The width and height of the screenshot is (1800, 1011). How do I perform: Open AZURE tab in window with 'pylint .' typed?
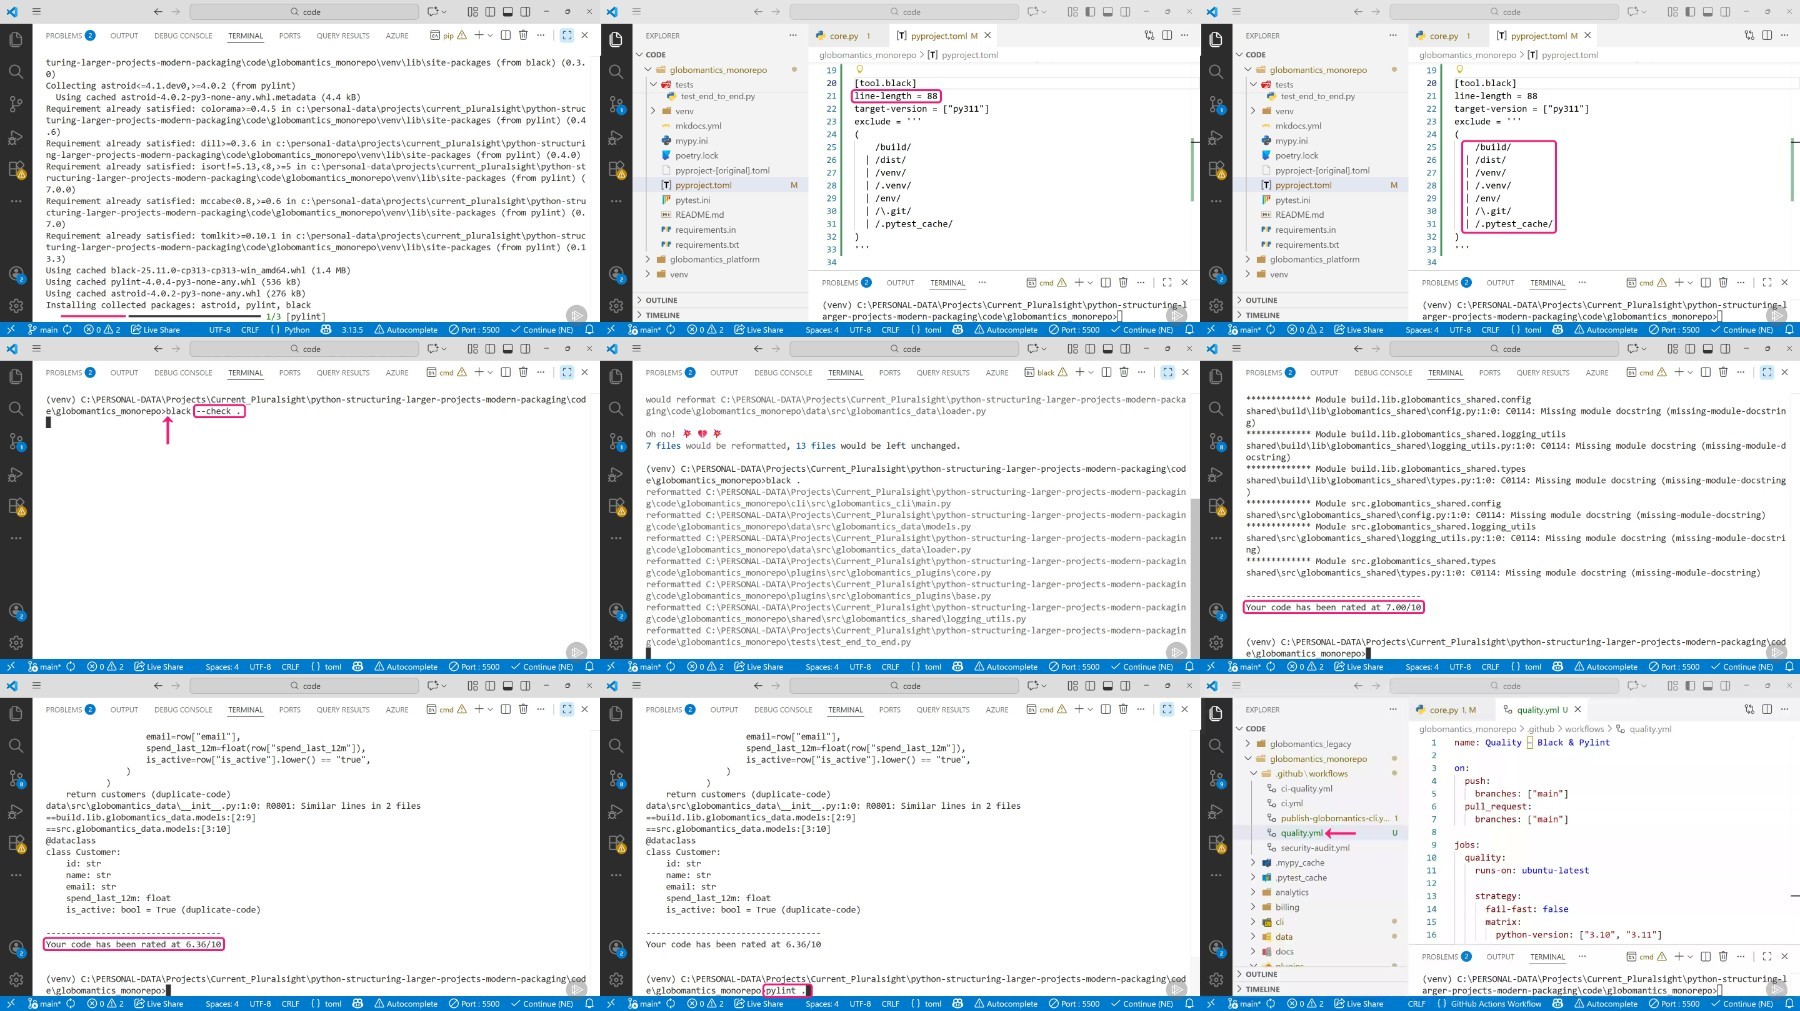pos(997,709)
